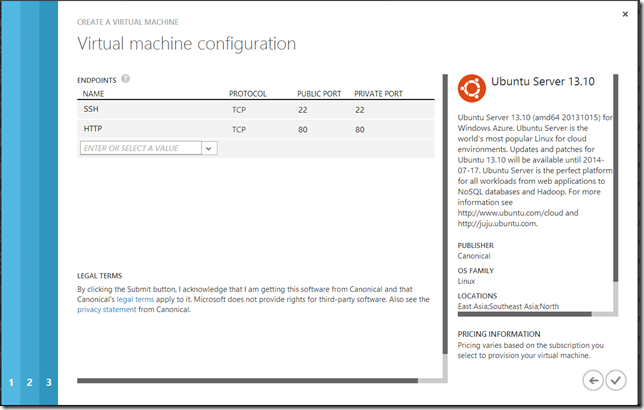Click the OS FAMILY label
Image resolution: width=644 pixels, height=410 pixels.
click(476, 271)
